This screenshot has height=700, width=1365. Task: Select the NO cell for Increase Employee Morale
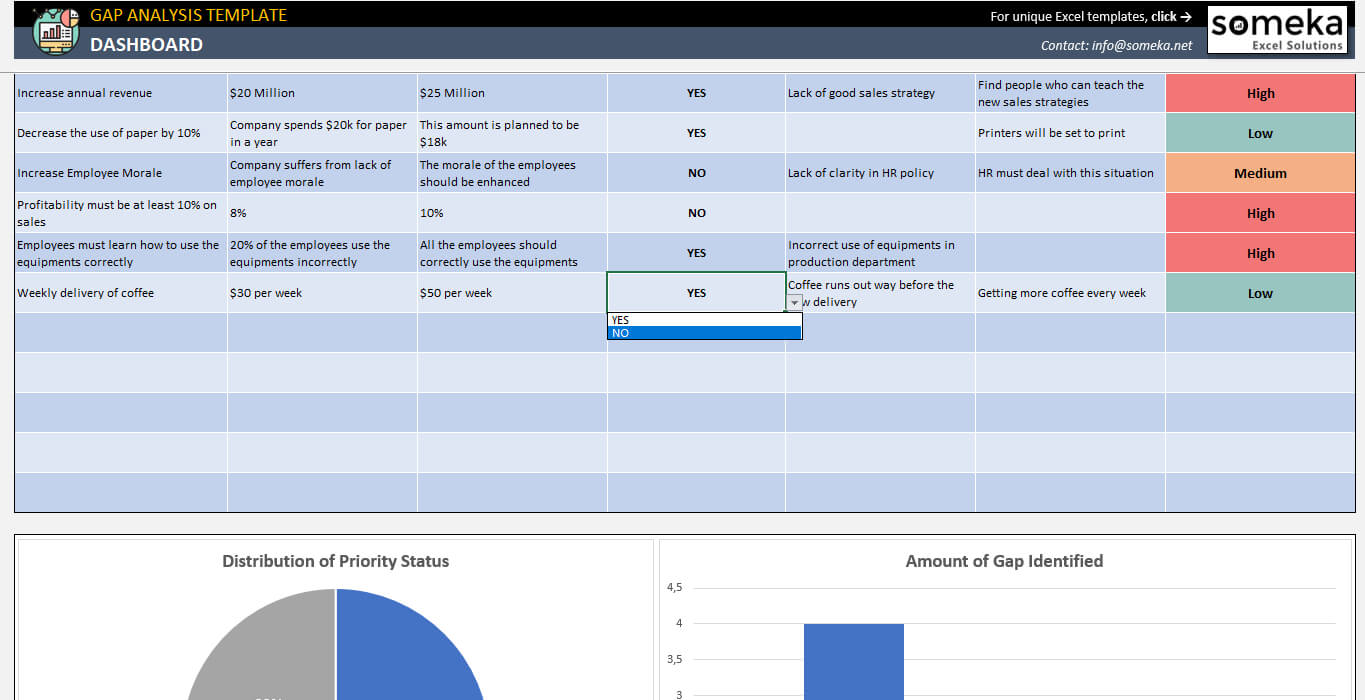[696, 173]
